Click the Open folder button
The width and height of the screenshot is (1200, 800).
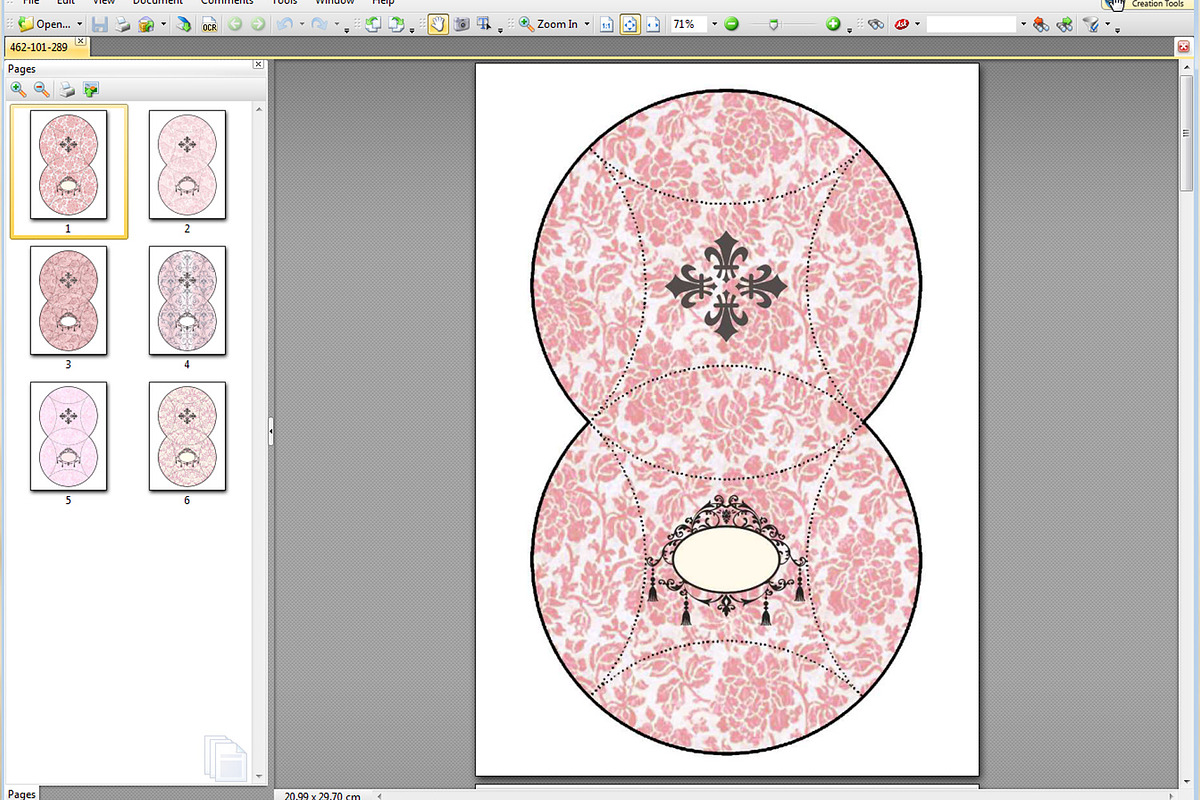click(x=44, y=24)
